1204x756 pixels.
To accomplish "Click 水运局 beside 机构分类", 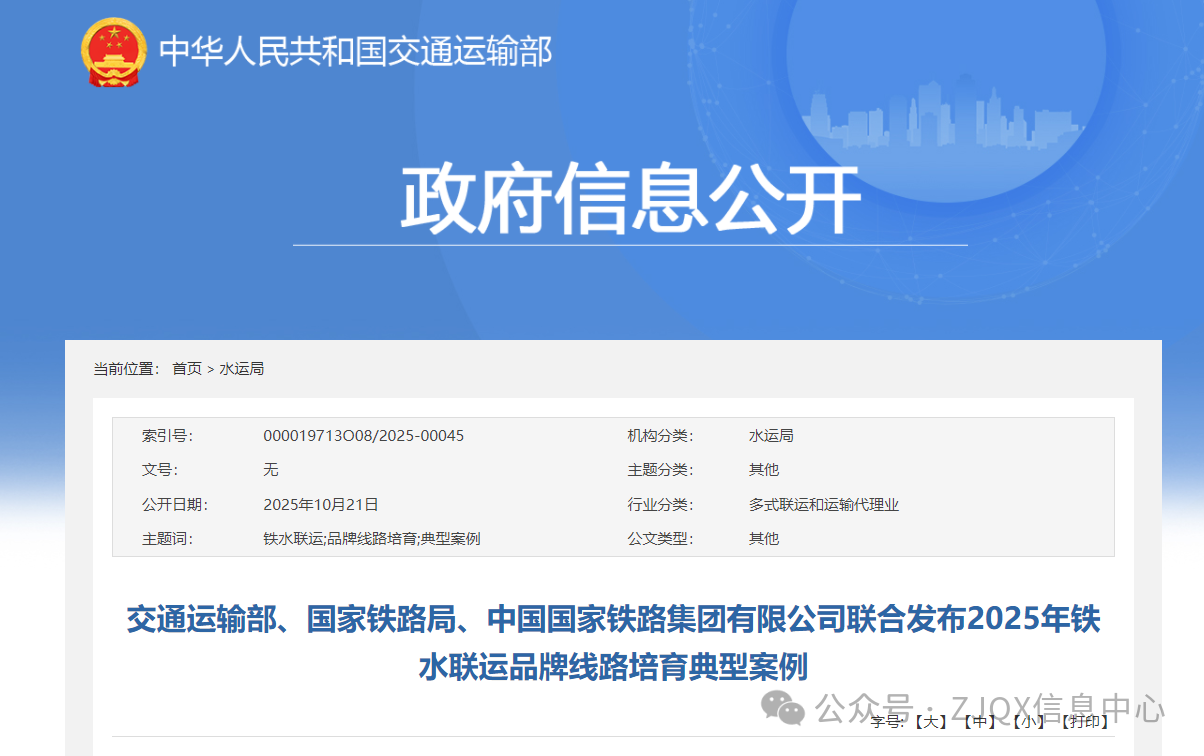I will [771, 436].
